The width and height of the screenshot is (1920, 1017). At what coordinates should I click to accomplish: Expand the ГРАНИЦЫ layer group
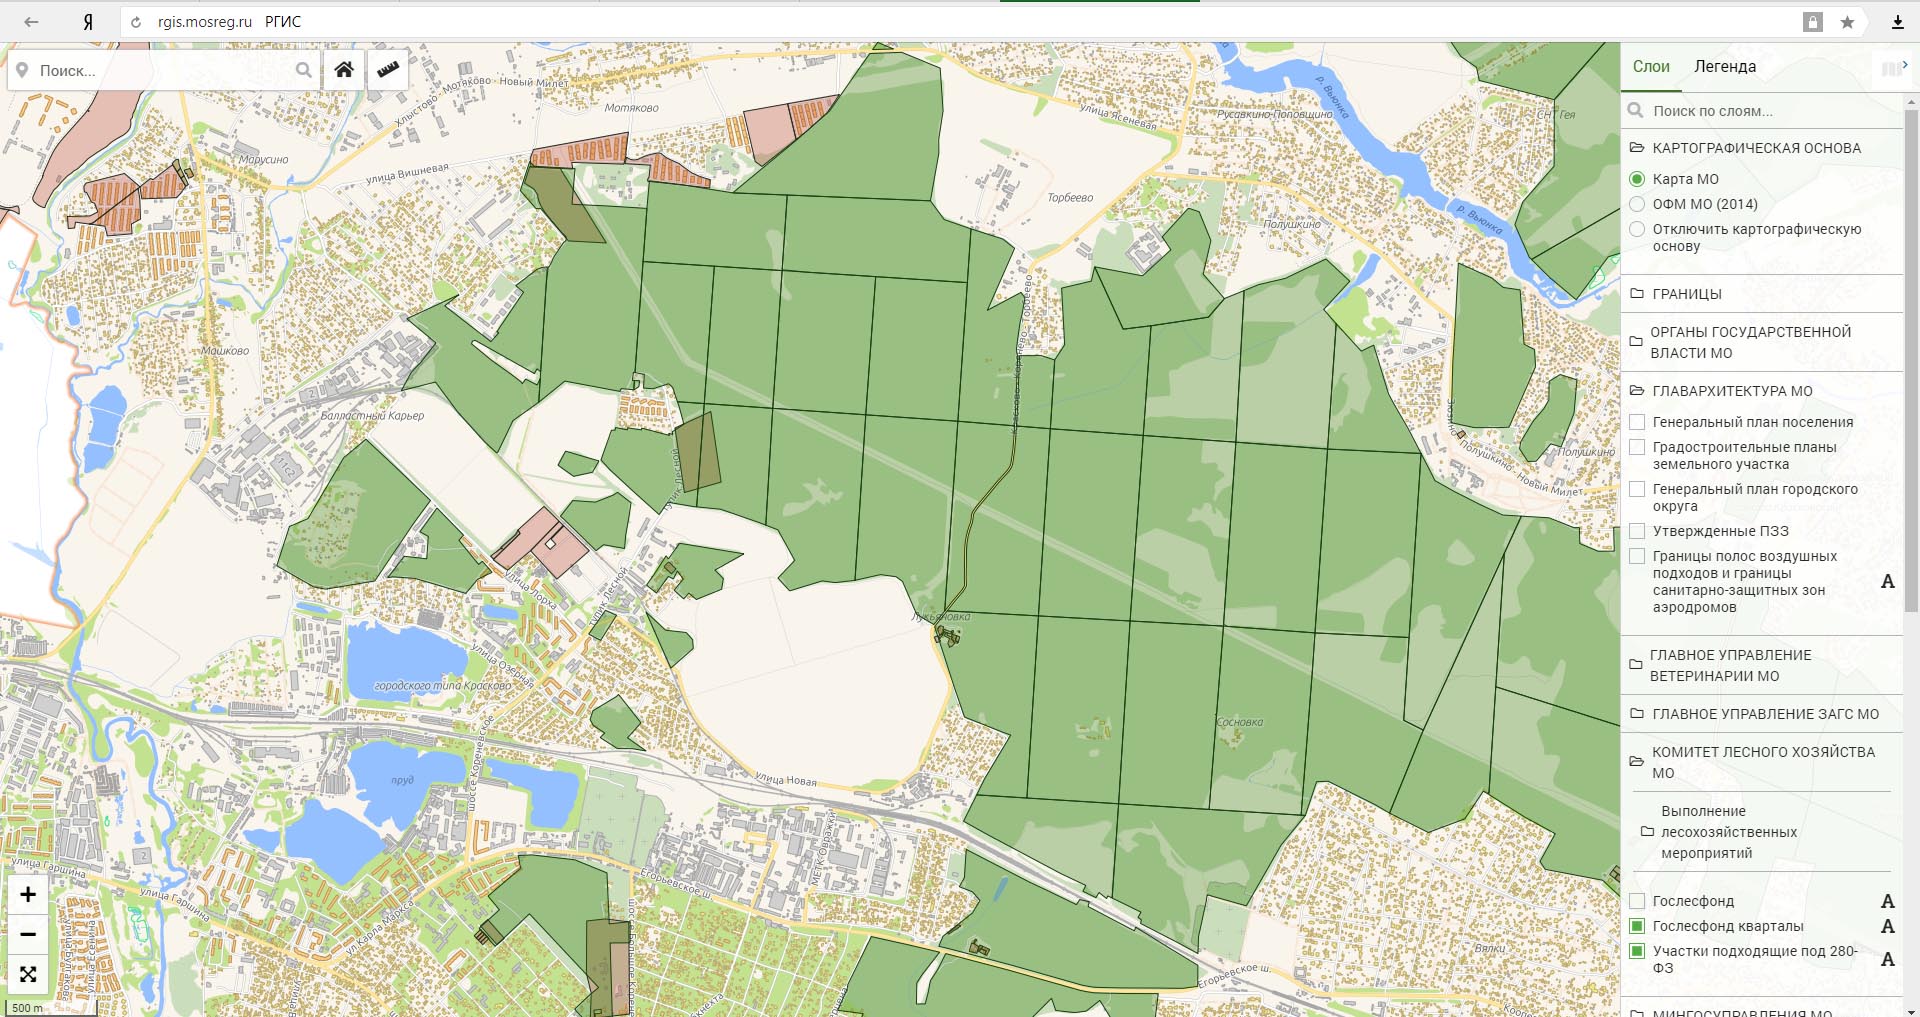(x=1686, y=294)
